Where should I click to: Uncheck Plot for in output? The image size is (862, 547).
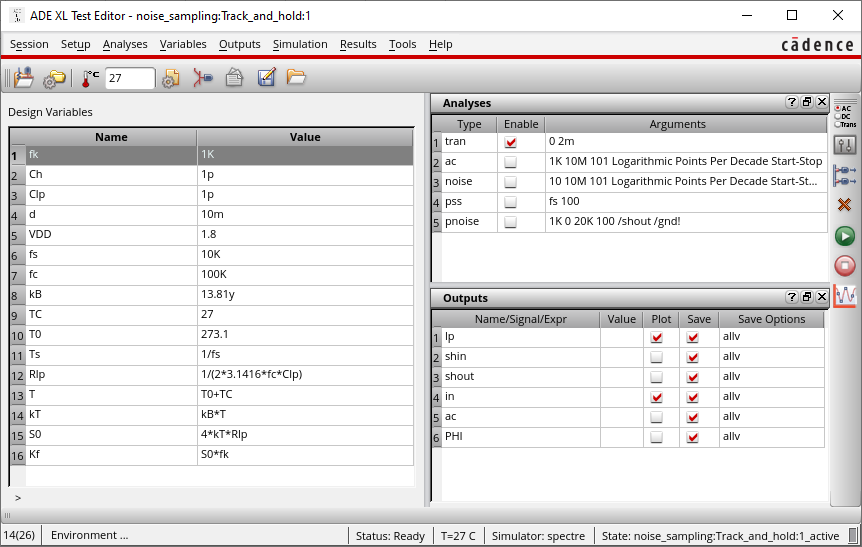pyautogui.click(x=656, y=397)
